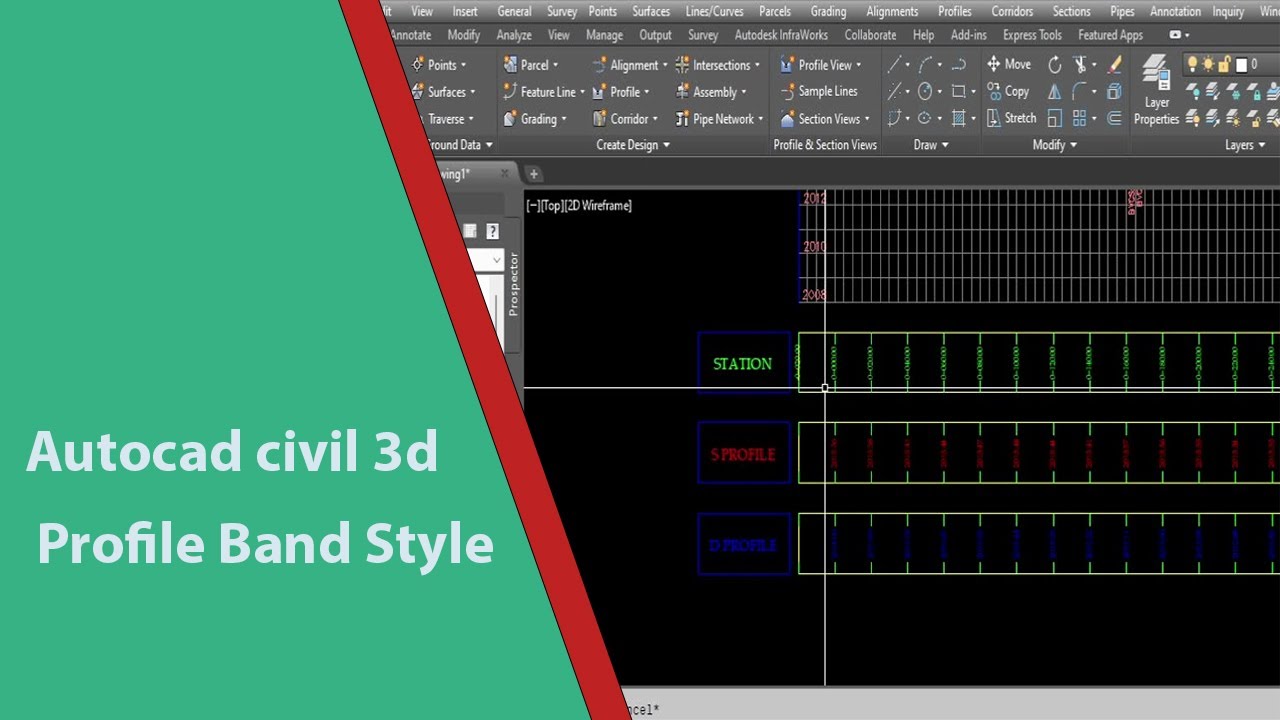This screenshot has width=1280, height=720.
Task: Switch to the Analyze ribbon tab
Action: coord(514,35)
